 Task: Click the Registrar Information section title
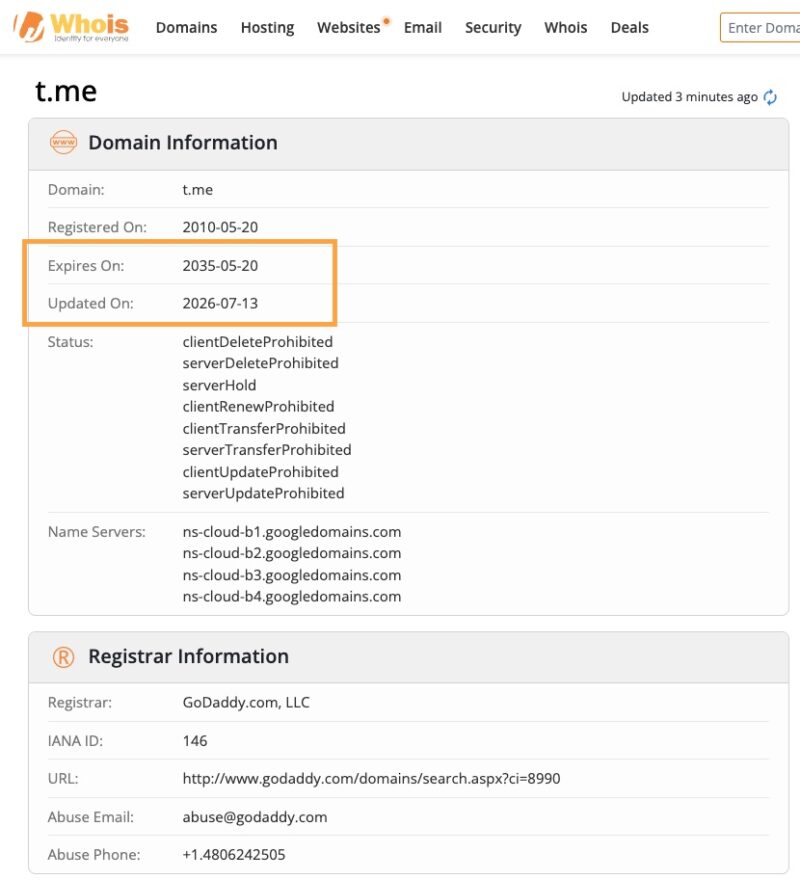[x=189, y=657]
